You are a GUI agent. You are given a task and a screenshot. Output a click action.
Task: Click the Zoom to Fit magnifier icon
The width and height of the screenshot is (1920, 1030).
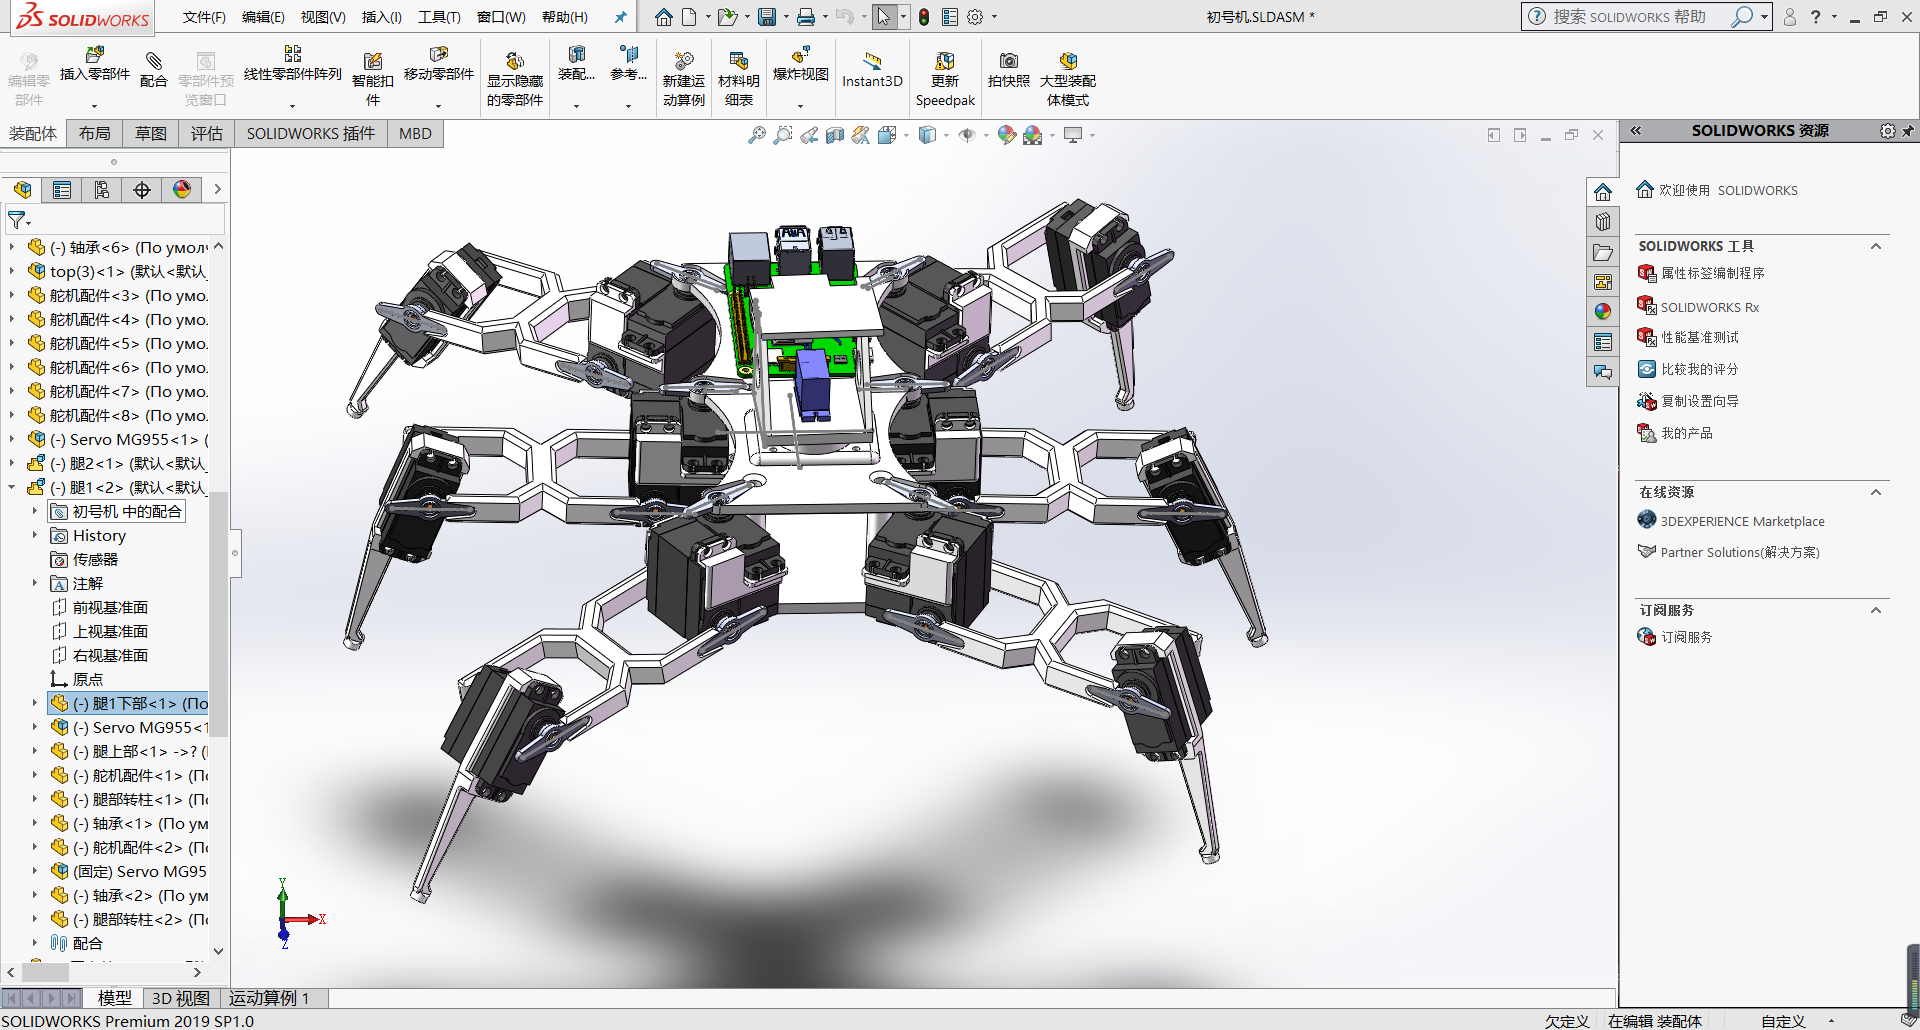coord(757,135)
